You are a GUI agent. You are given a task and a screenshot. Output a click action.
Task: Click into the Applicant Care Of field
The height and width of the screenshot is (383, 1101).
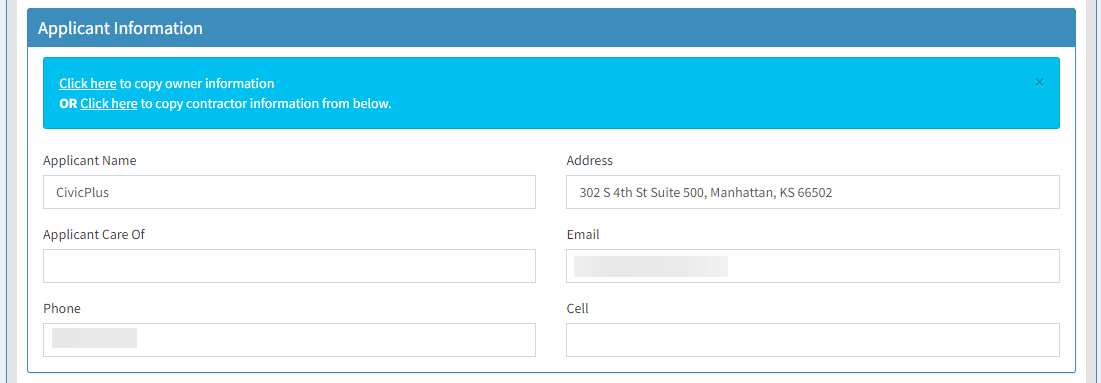click(x=289, y=266)
